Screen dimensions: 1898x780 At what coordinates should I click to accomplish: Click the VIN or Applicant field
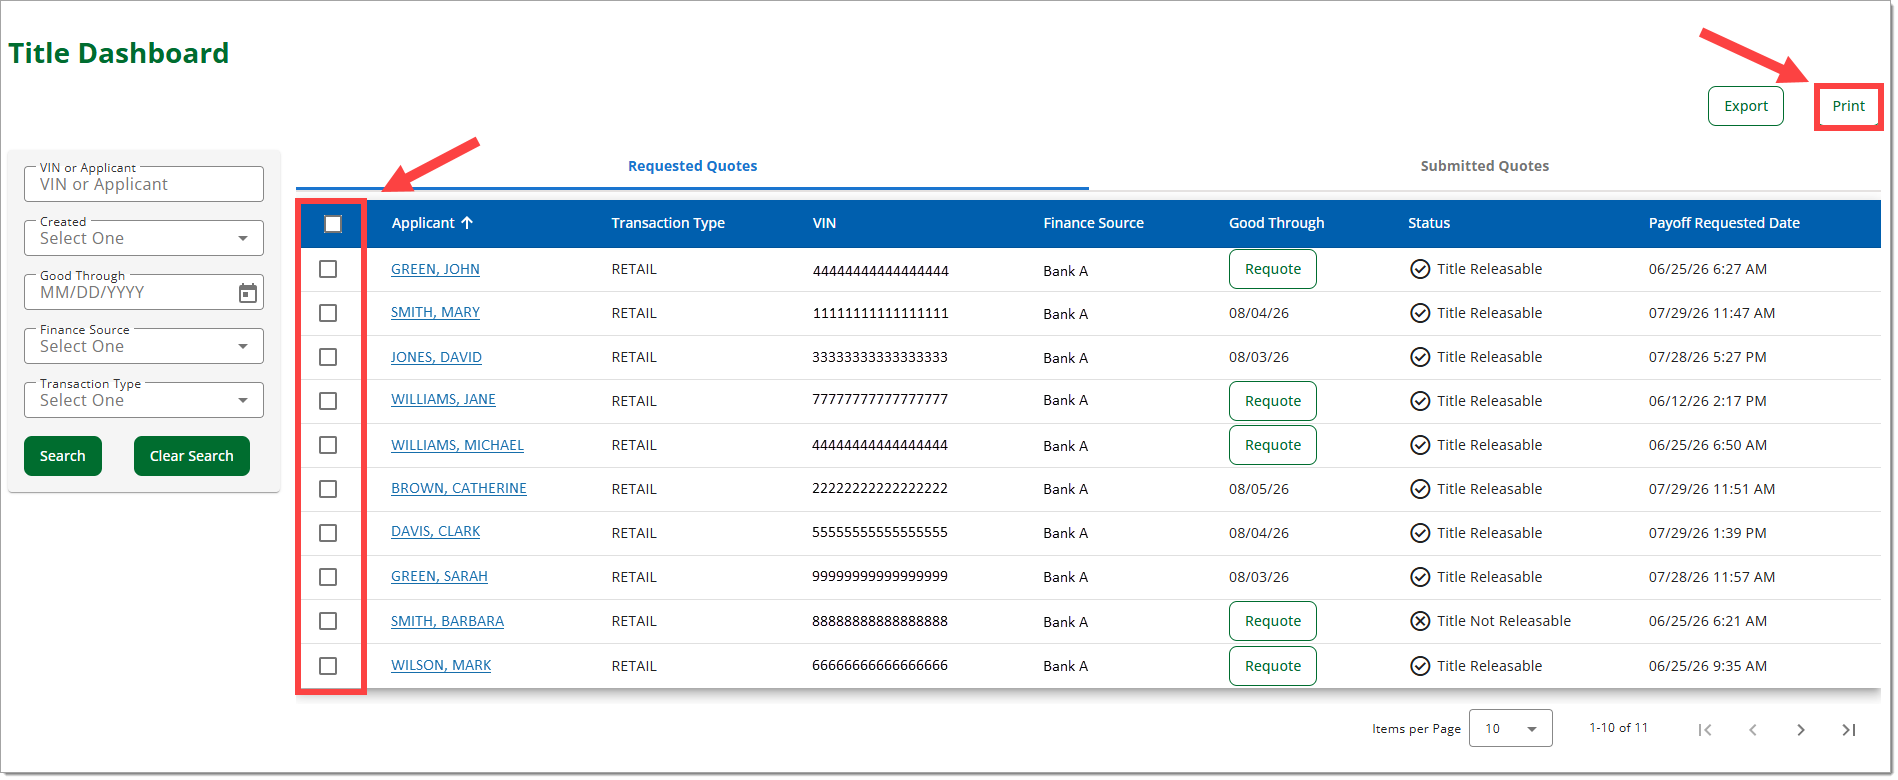tap(144, 184)
